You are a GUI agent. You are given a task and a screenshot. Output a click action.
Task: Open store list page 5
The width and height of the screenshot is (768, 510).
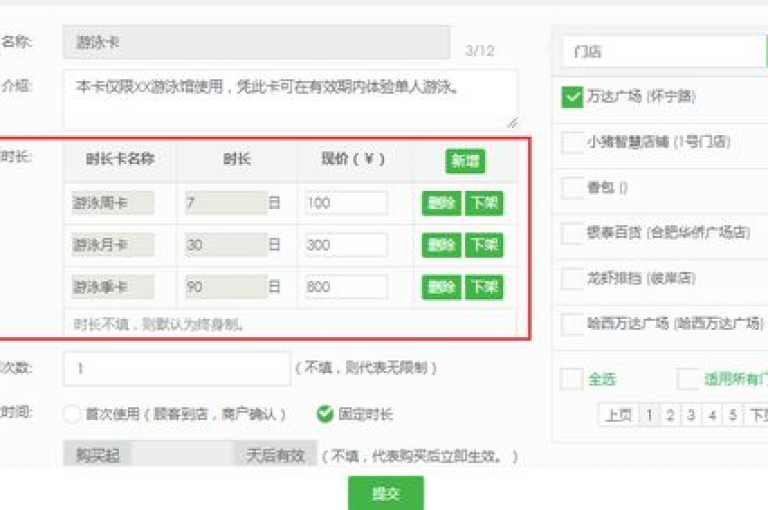[x=733, y=415]
